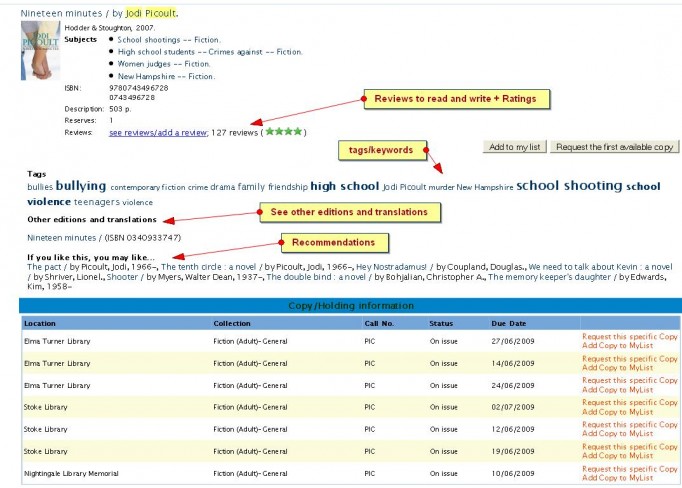Click Add to my list button
The height and width of the screenshot is (488, 682).
(515, 147)
